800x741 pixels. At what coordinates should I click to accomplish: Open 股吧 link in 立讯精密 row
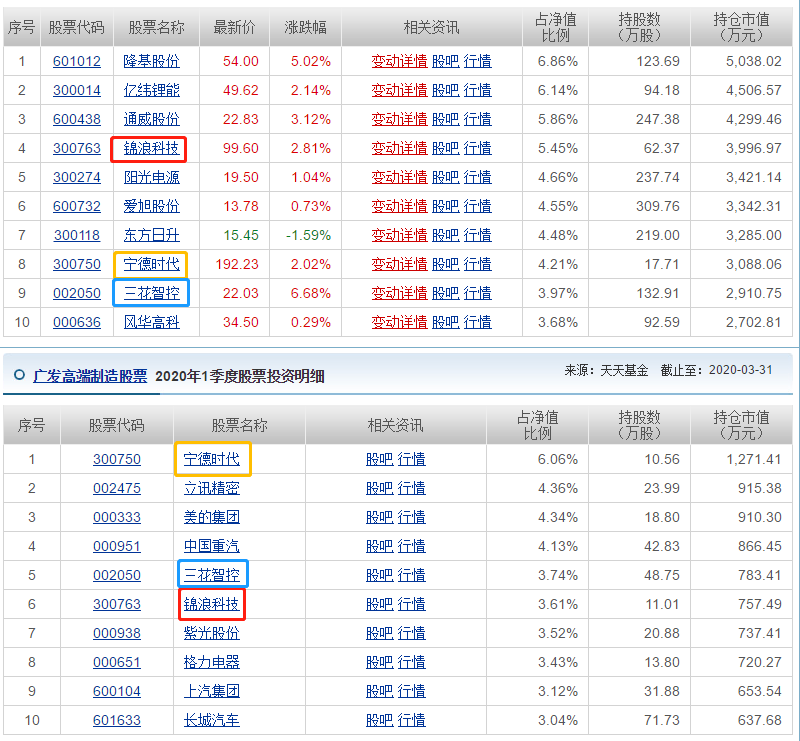coord(380,488)
